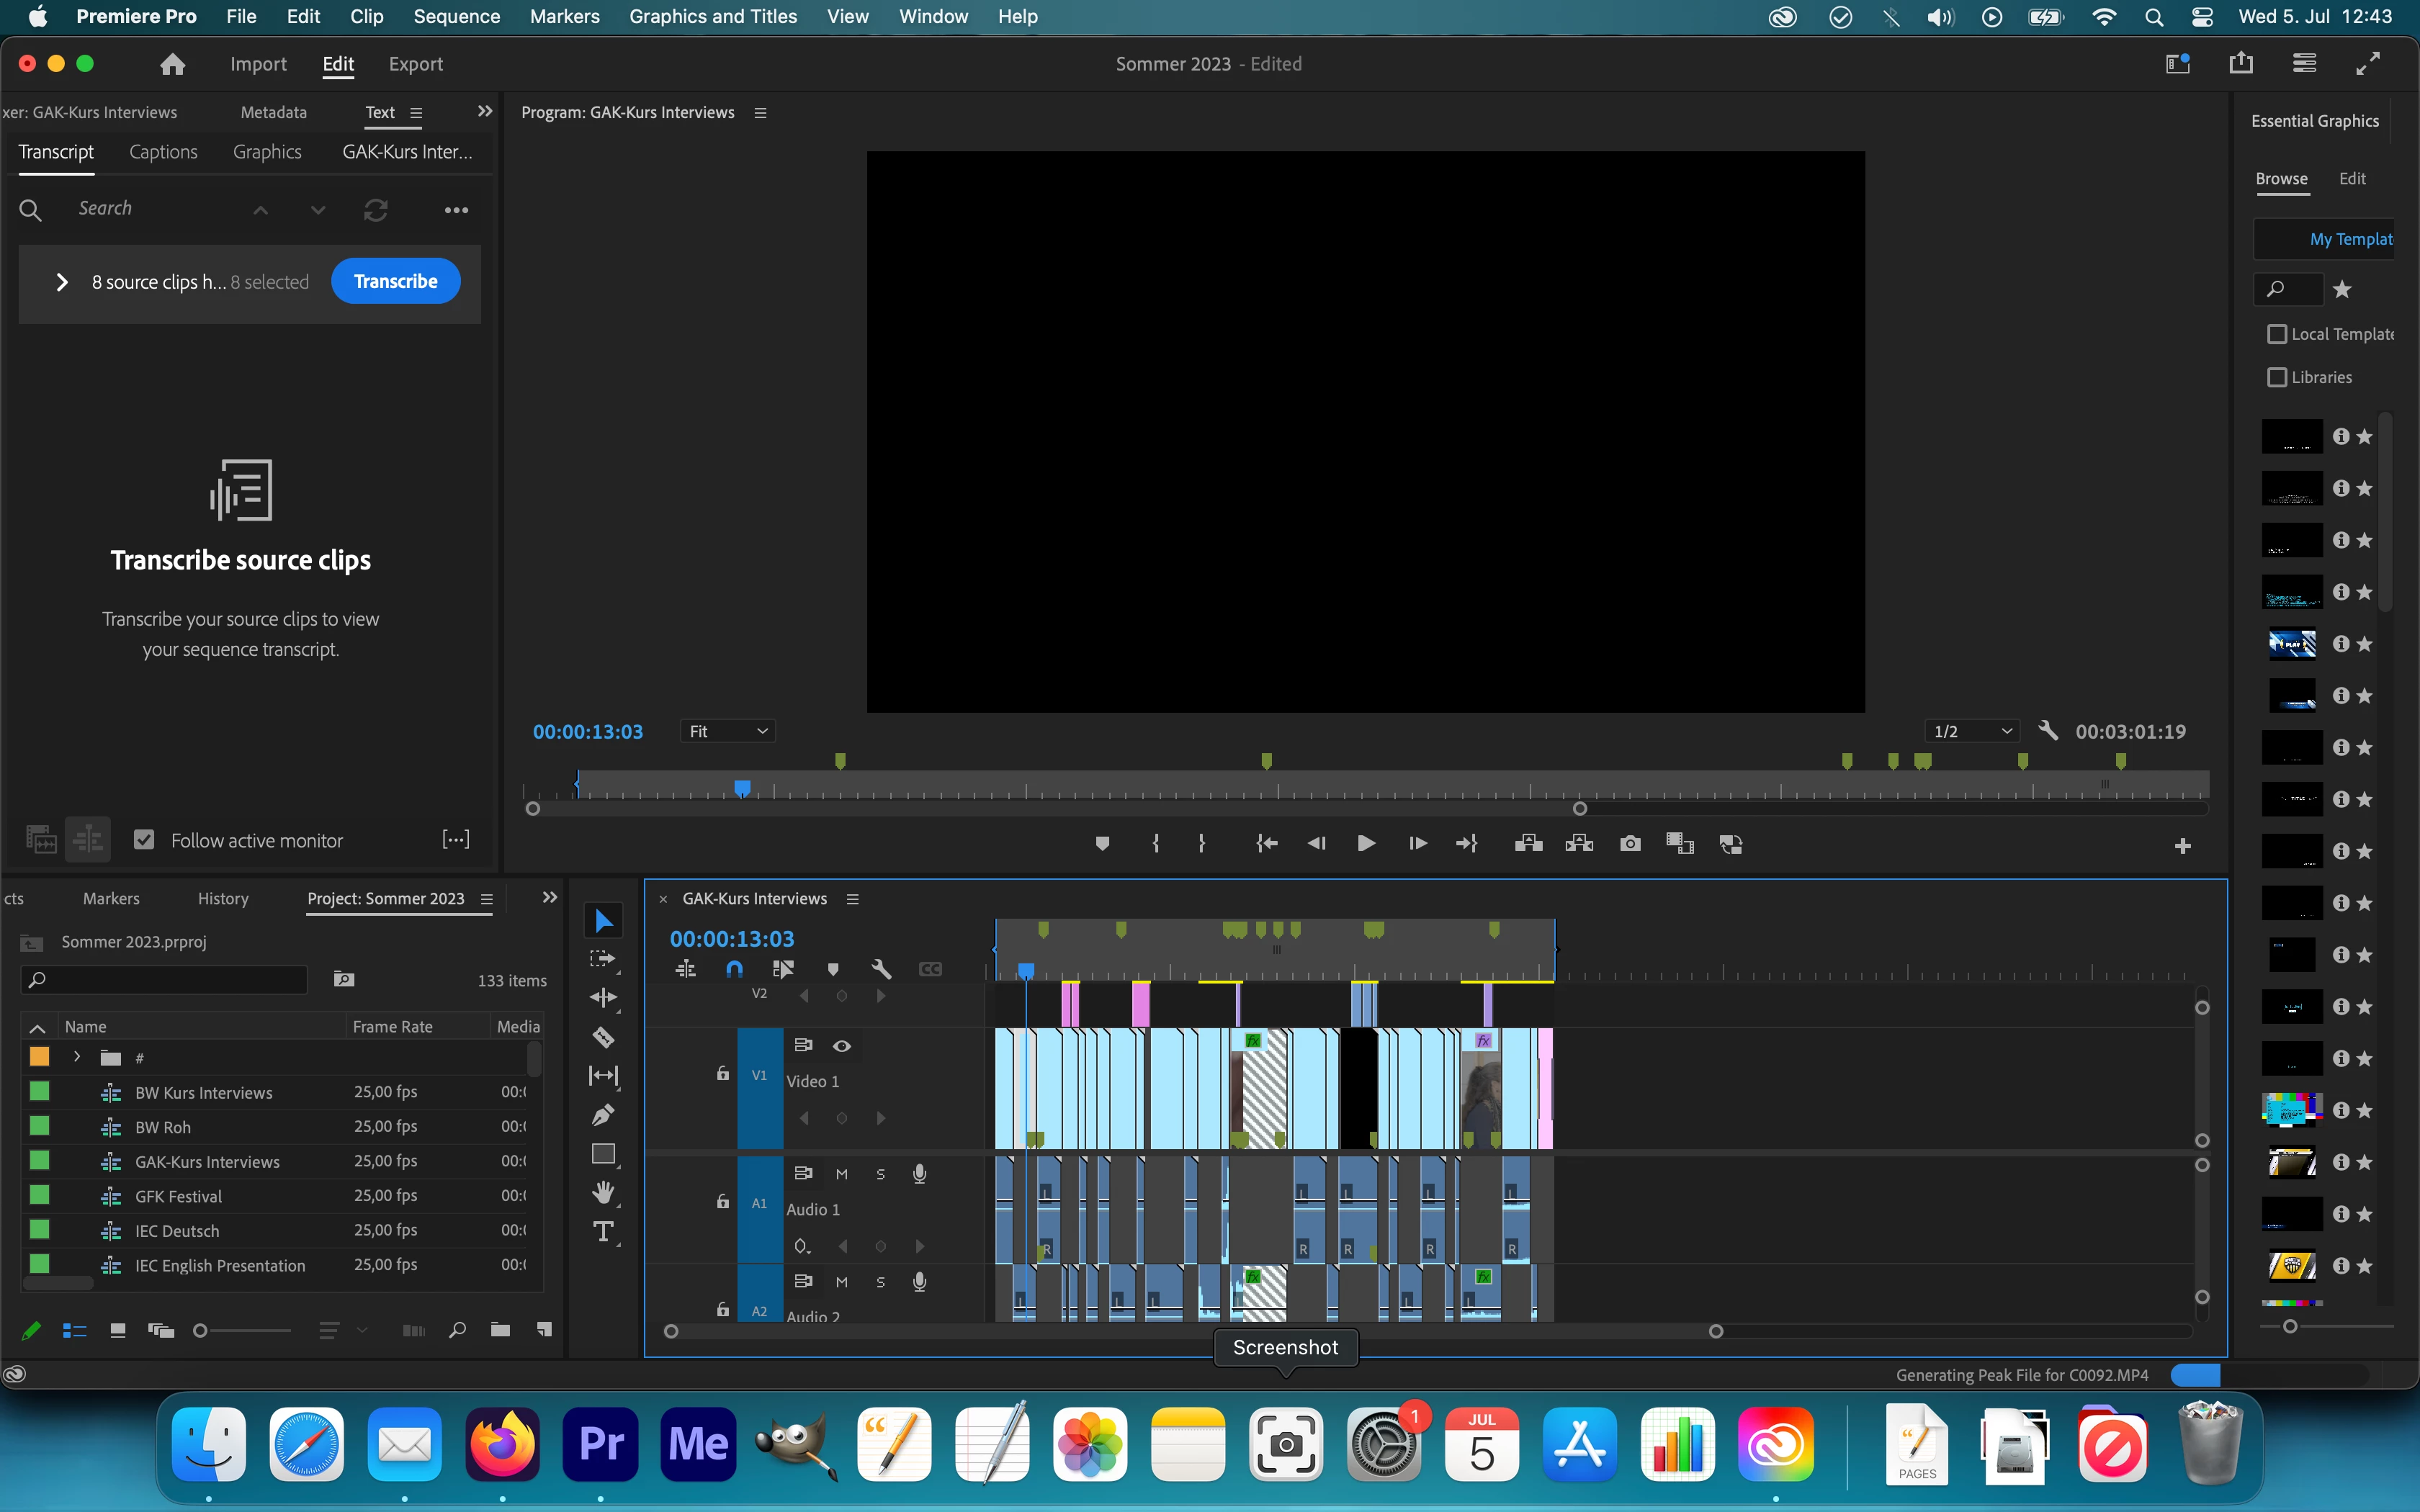
Task: Select the Razor tool
Action: [603, 1037]
